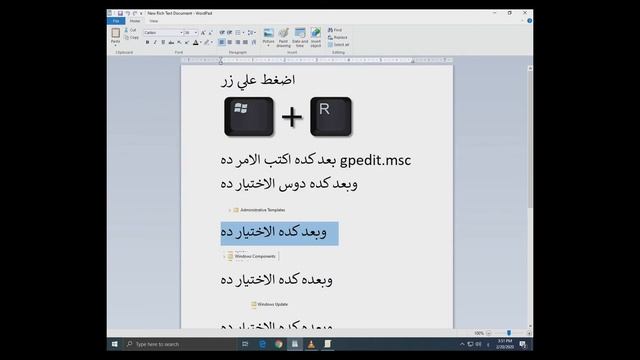The image size is (640, 360).
Task: Click Select all in Editing group
Action: (339, 44)
